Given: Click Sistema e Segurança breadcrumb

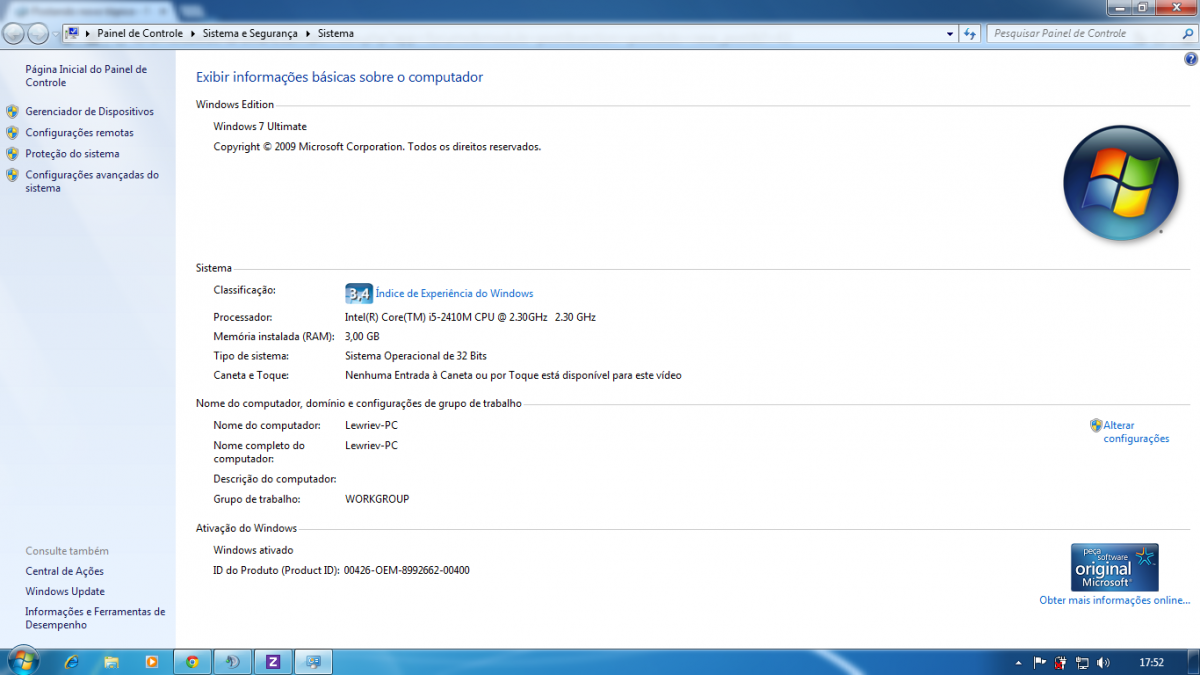Looking at the screenshot, I should 250,33.
